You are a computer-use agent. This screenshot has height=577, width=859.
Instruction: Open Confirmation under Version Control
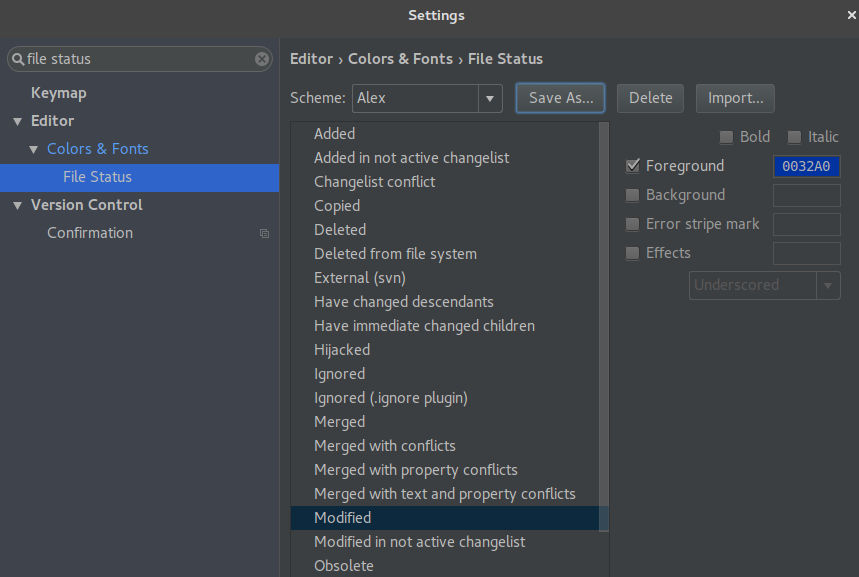click(x=90, y=233)
